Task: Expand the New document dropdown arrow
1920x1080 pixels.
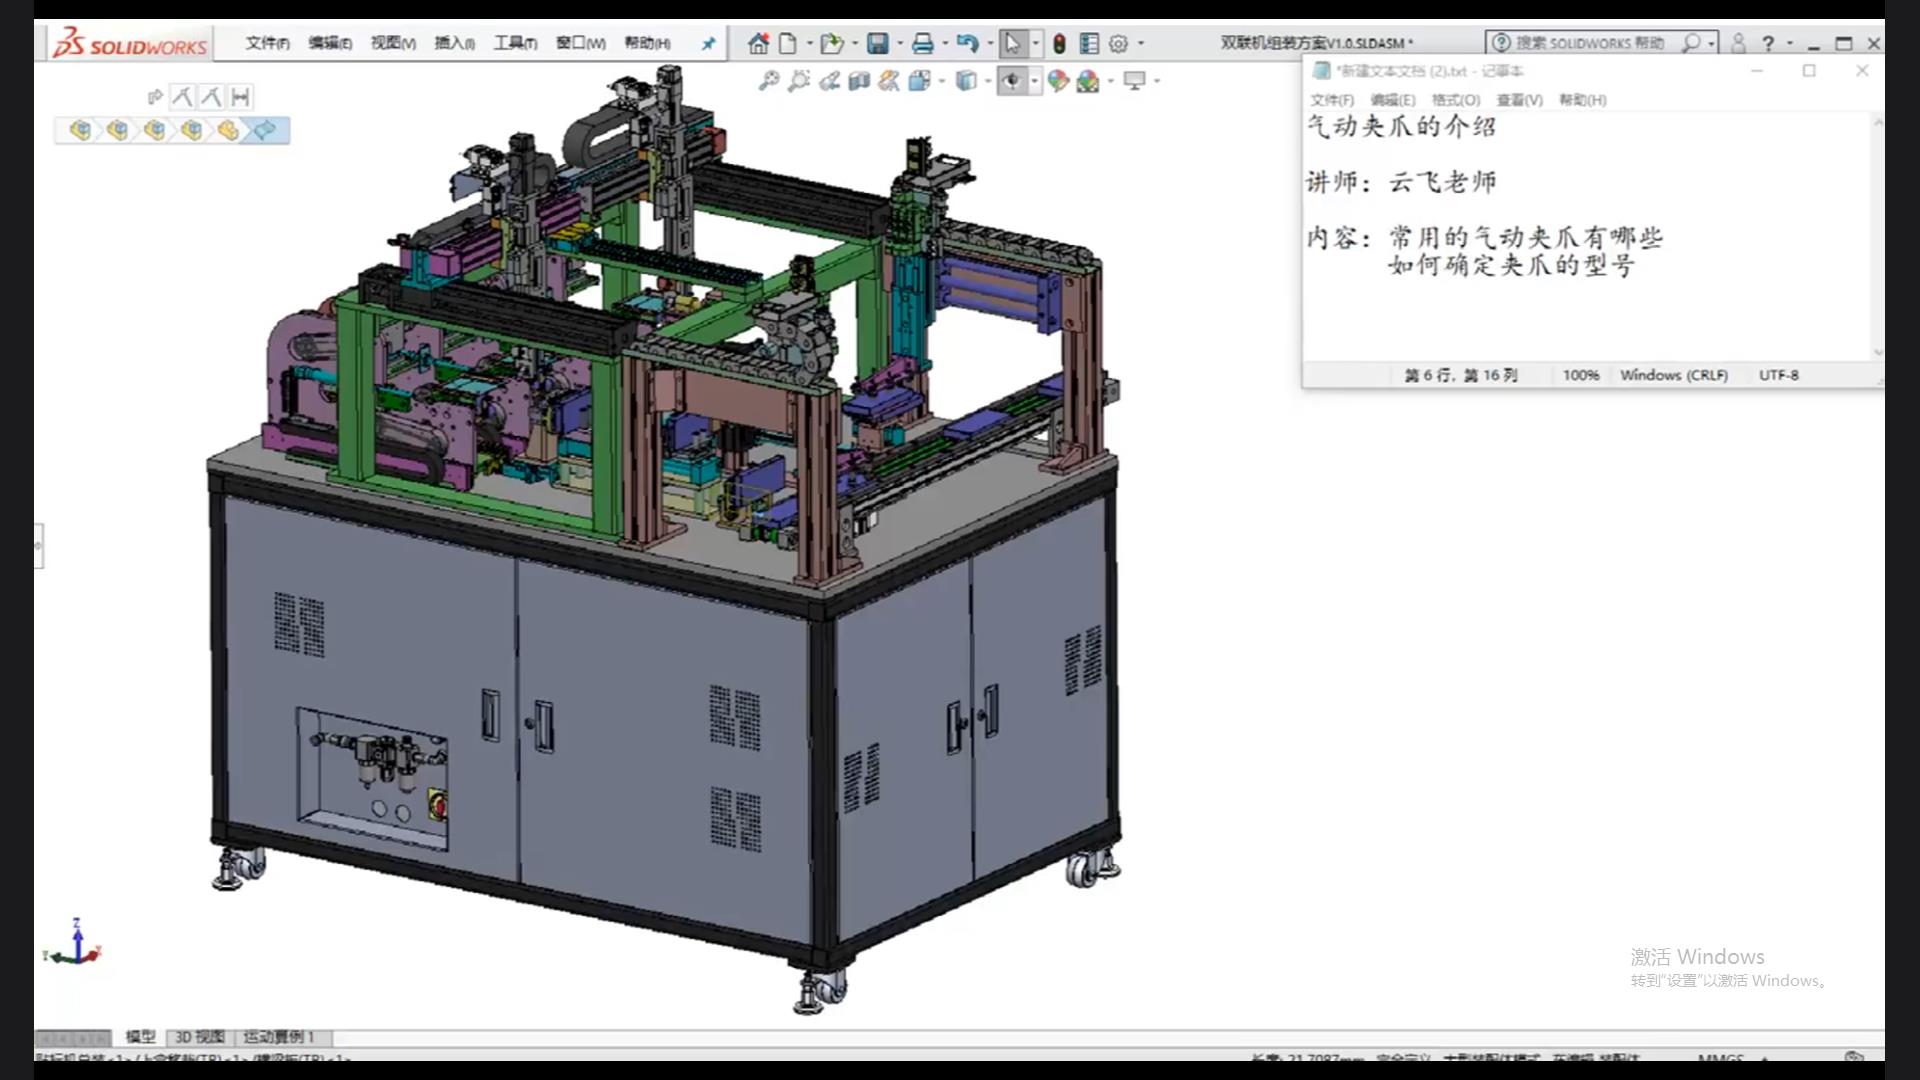Action: tap(810, 43)
